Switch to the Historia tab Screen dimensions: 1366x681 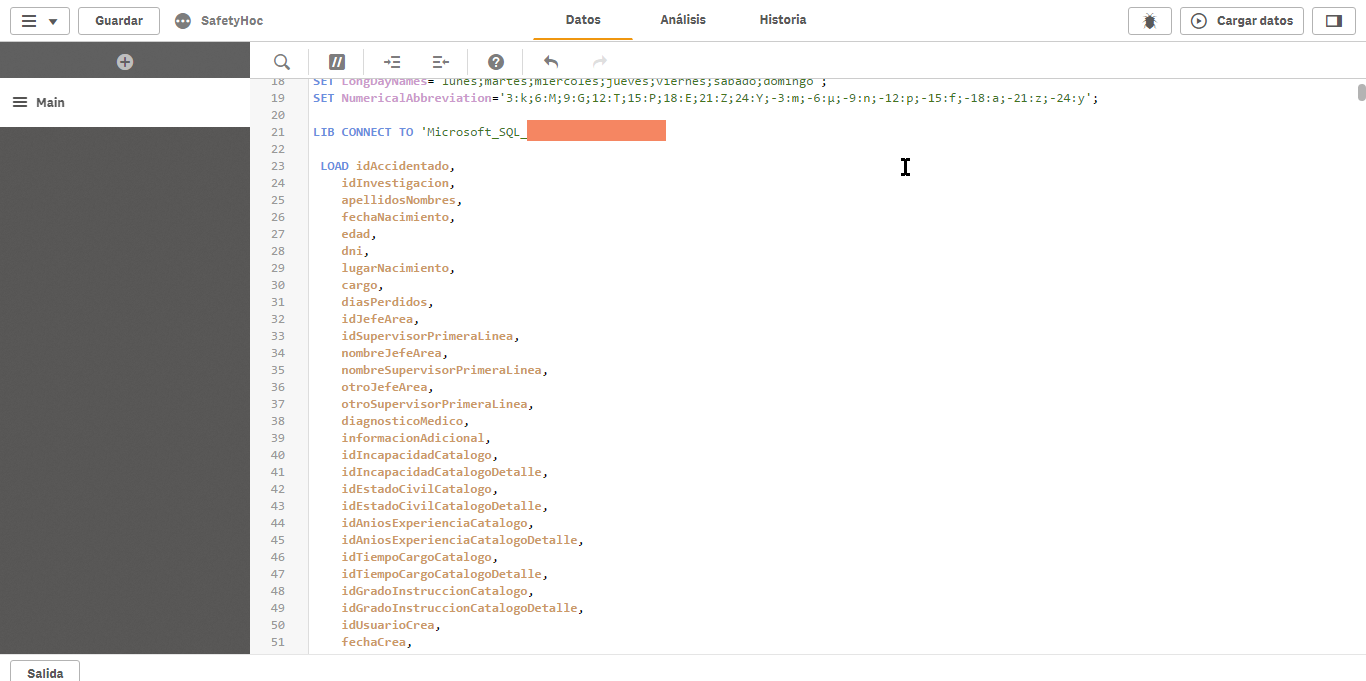click(782, 20)
